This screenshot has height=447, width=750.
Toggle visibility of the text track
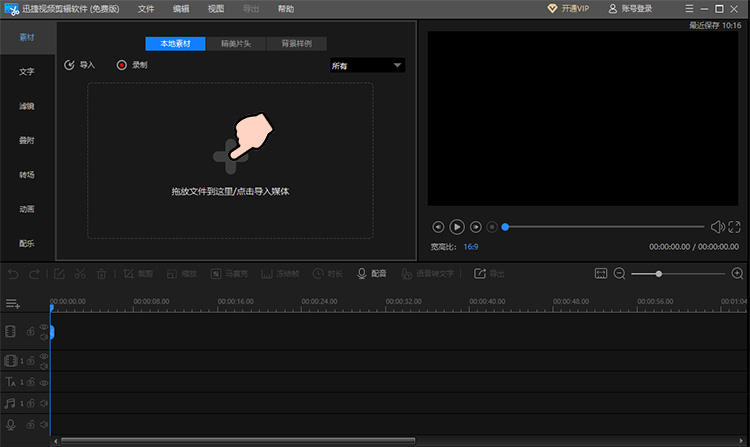(44, 383)
